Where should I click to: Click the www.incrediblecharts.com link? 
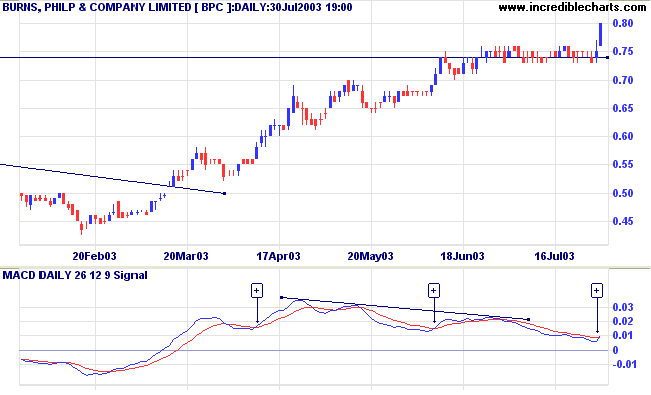(572, 7)
